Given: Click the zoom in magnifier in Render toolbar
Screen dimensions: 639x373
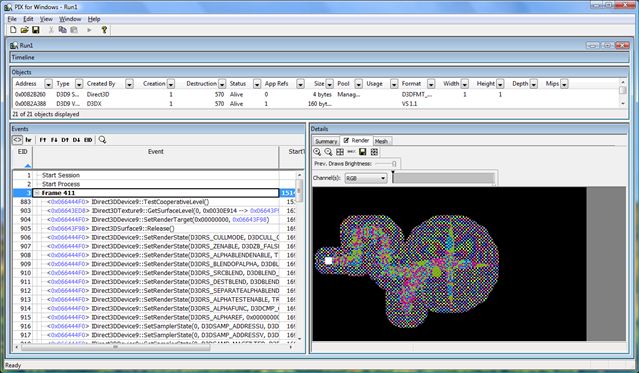Looking at the screenshot, I should [x=317, y=152].
